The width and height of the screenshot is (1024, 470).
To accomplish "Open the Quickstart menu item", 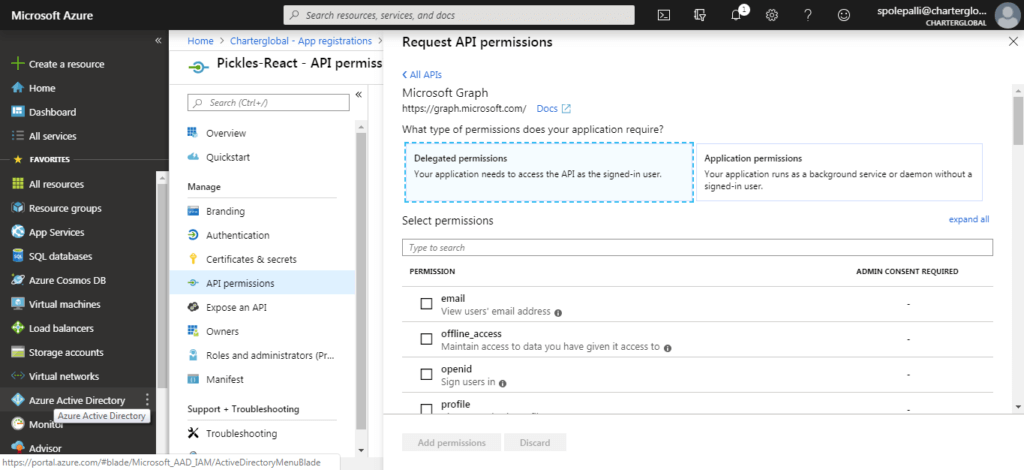I will 228,157.
